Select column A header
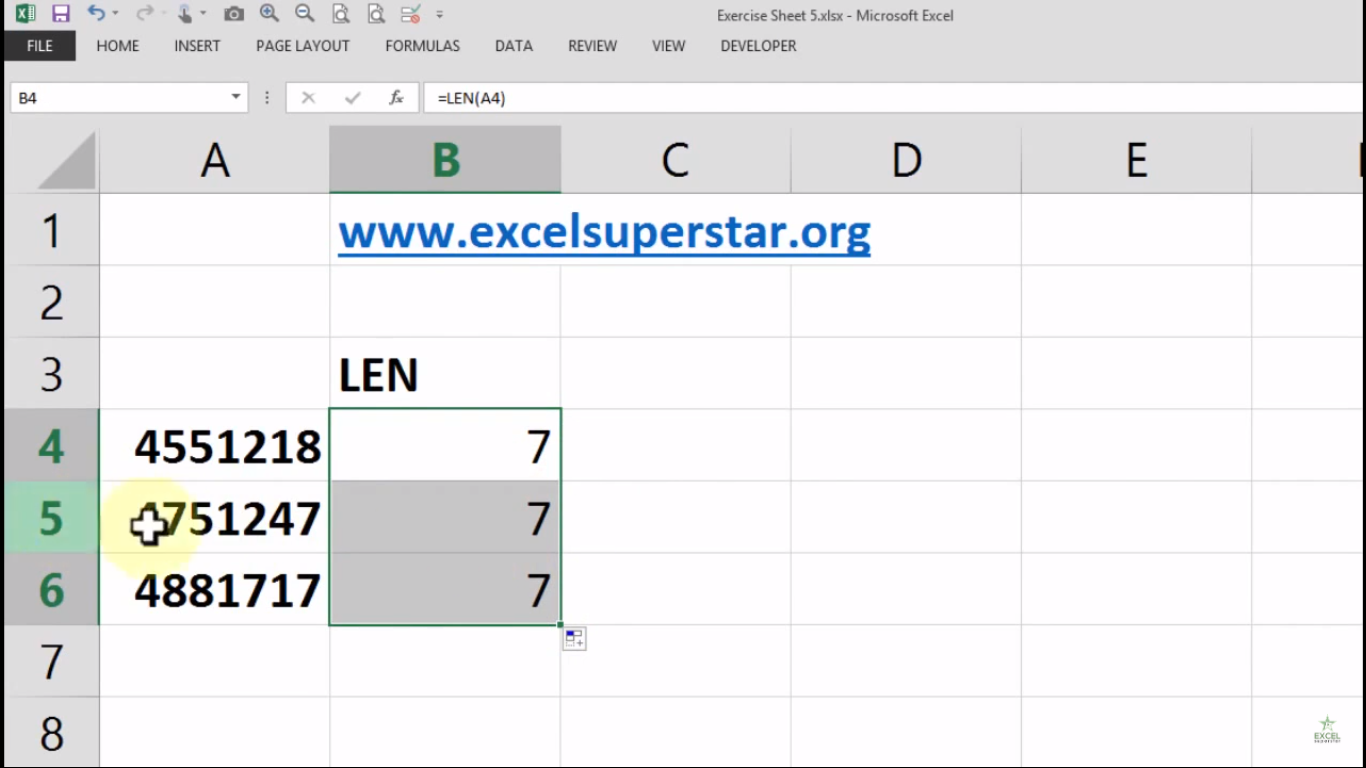1366x768 pixels. click(215, 160)
